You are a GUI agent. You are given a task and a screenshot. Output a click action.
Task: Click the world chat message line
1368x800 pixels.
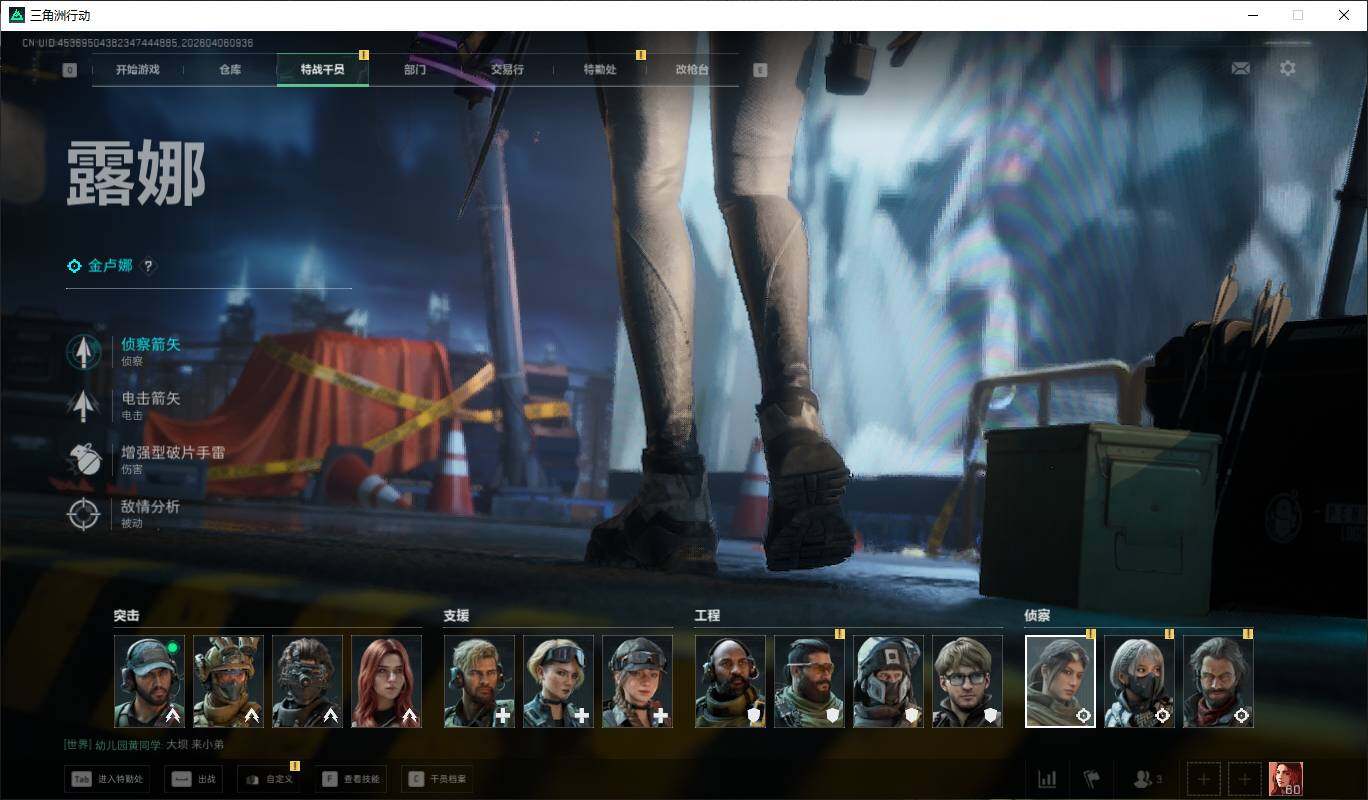click(x=144, y=745)
